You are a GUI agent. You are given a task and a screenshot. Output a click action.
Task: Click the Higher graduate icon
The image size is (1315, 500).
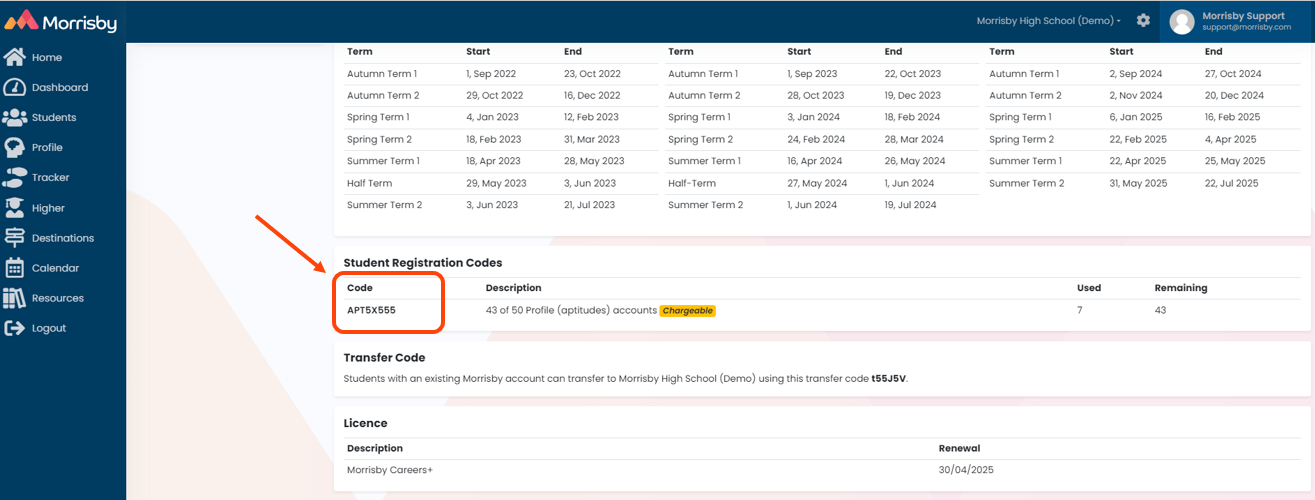coord(14,208)
